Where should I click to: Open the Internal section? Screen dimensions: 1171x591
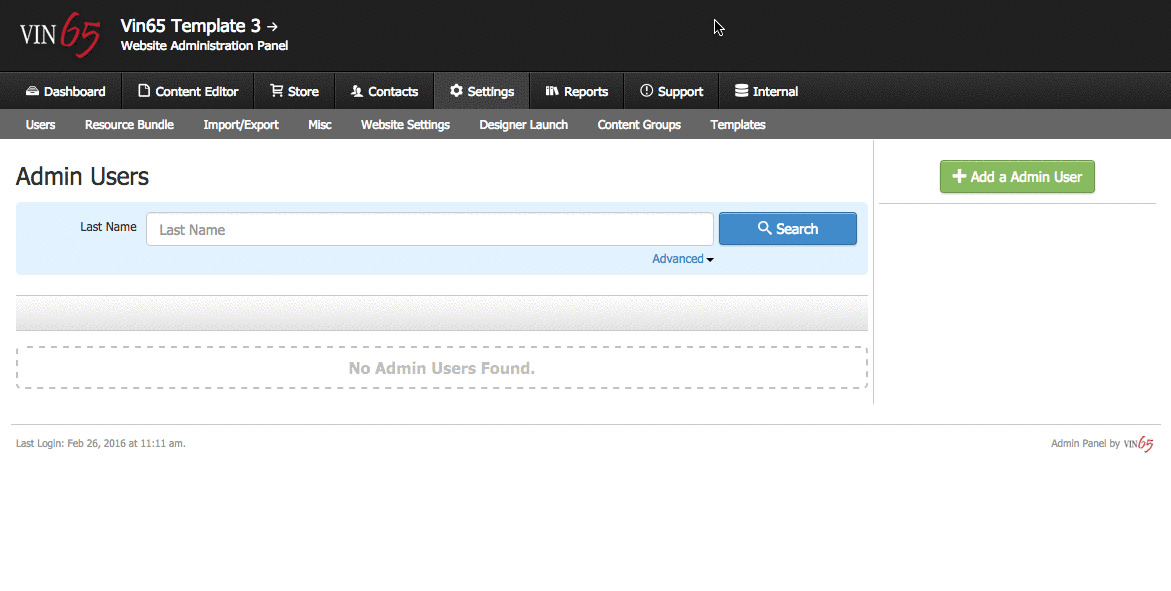pyautogui.click(x=766, y=91)
